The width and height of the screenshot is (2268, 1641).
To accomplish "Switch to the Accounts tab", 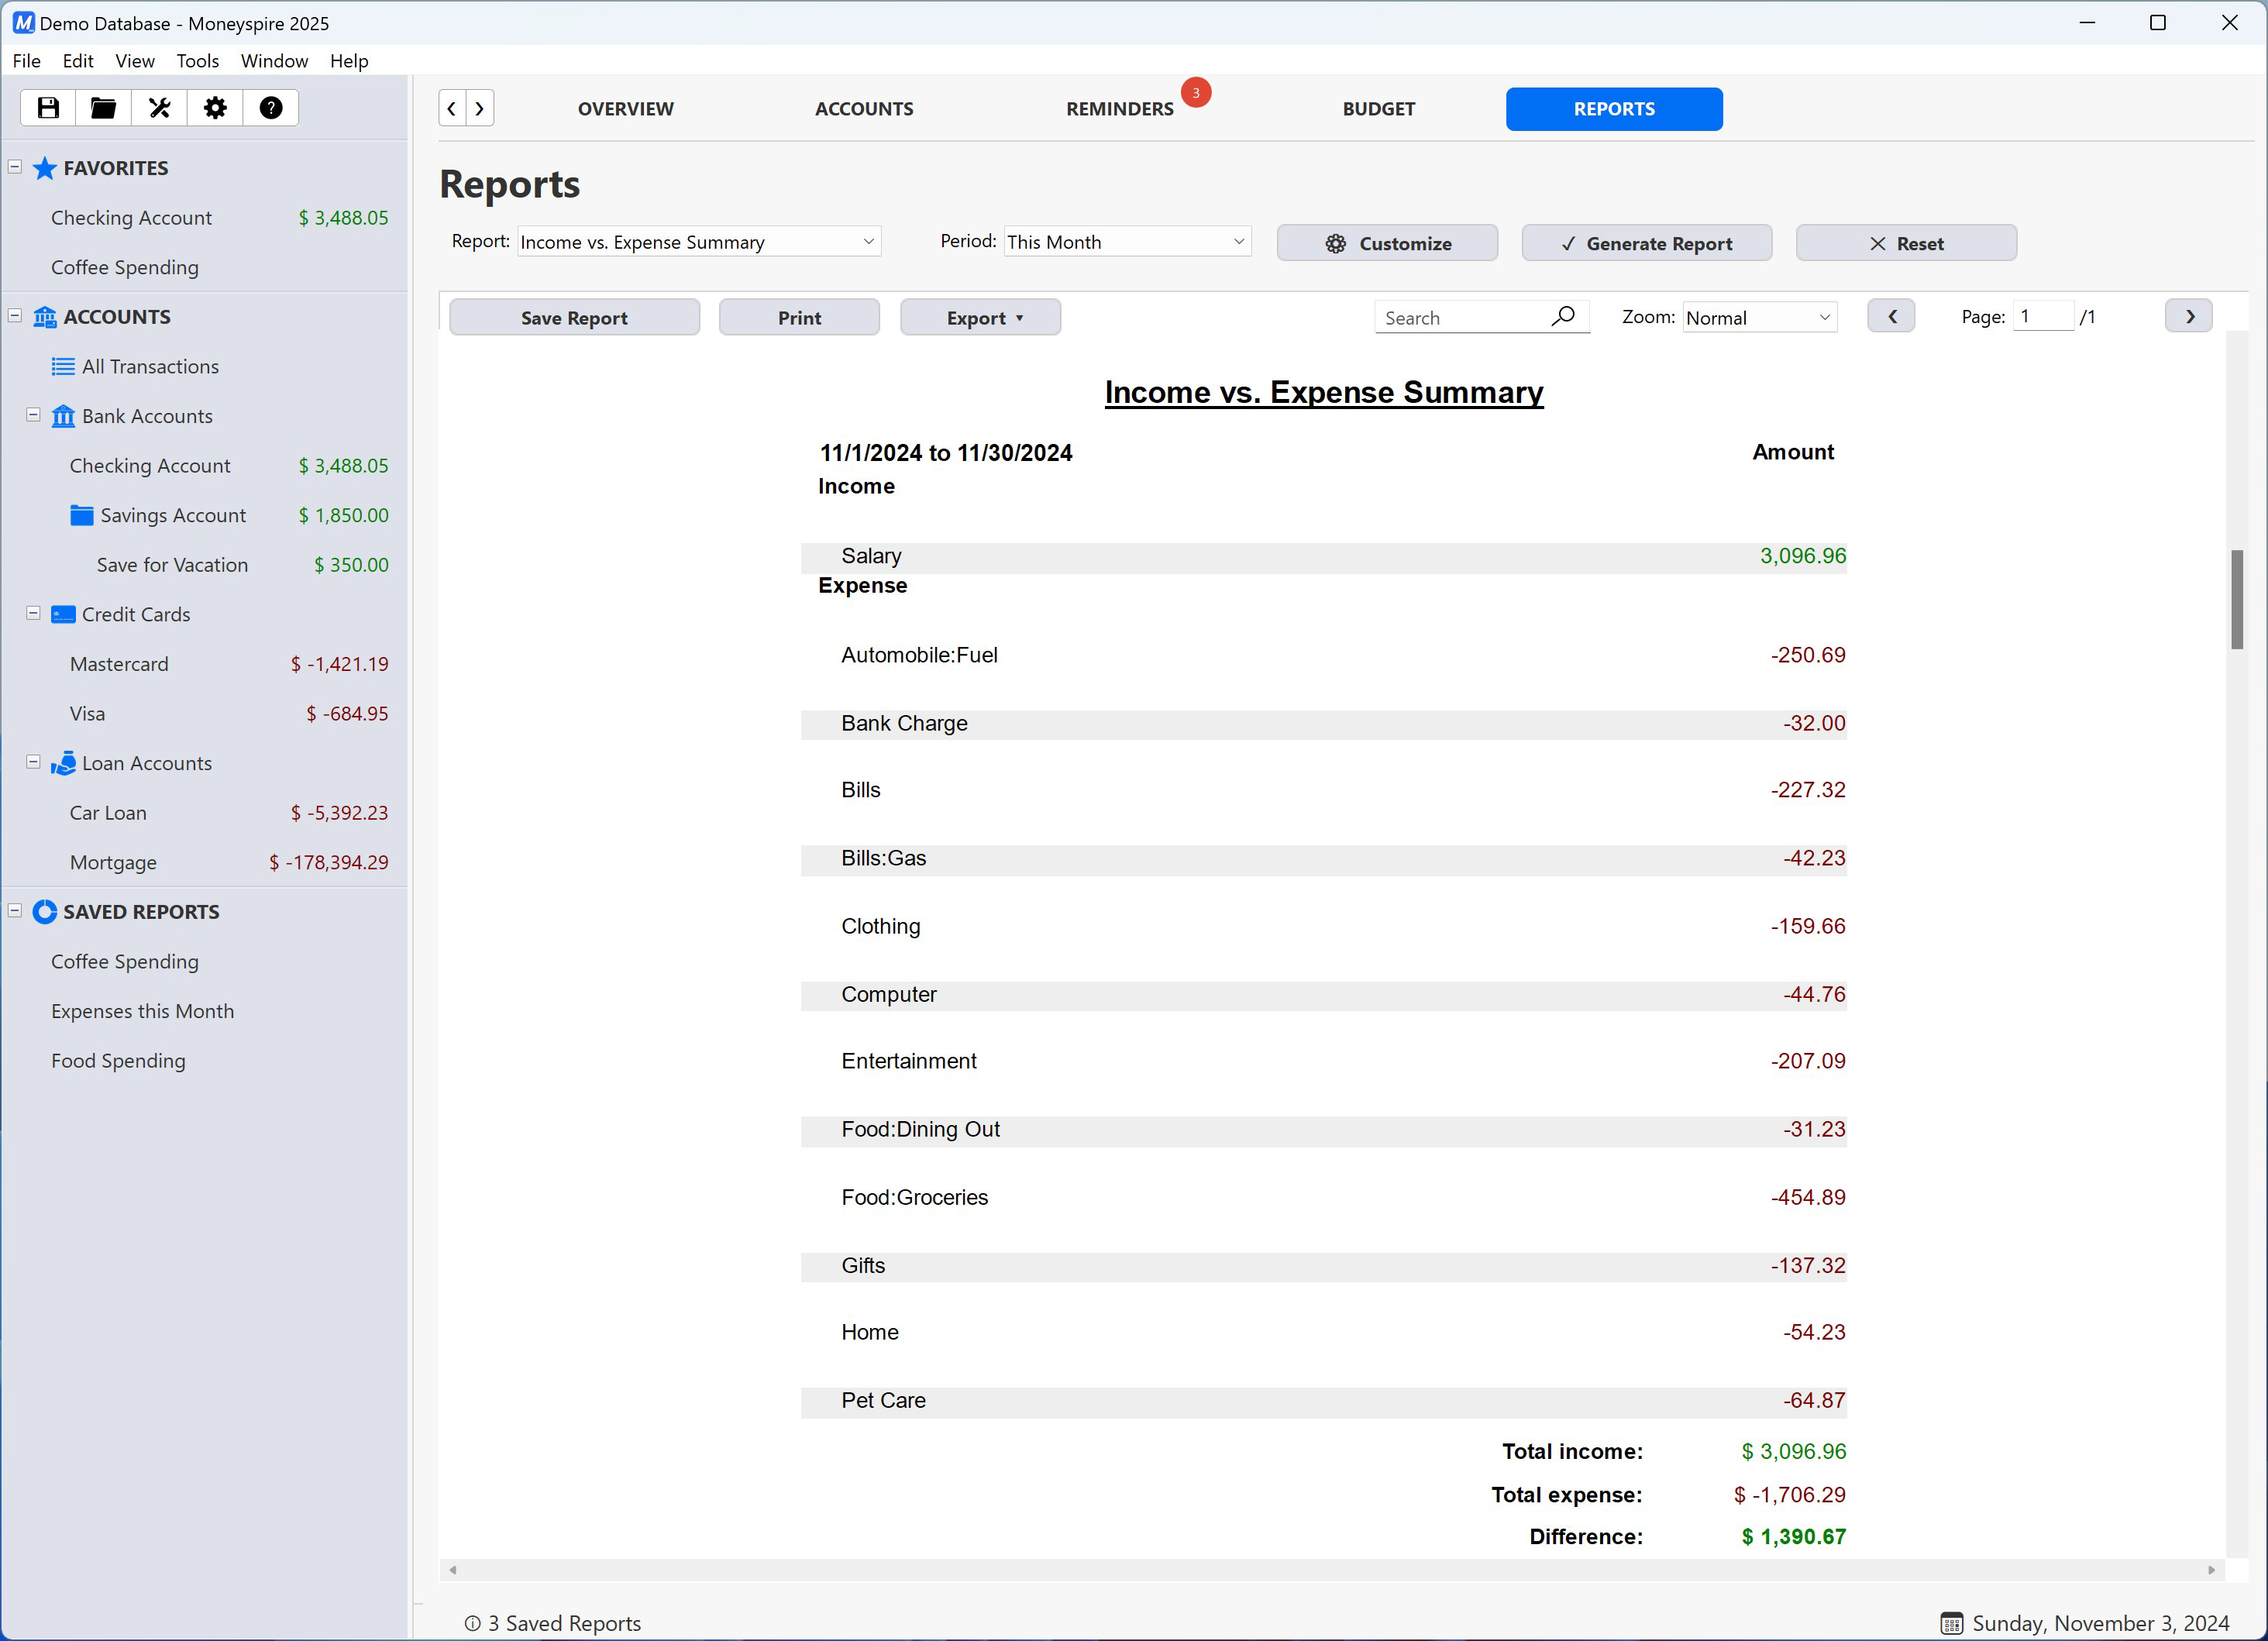I will click(864, 109).
